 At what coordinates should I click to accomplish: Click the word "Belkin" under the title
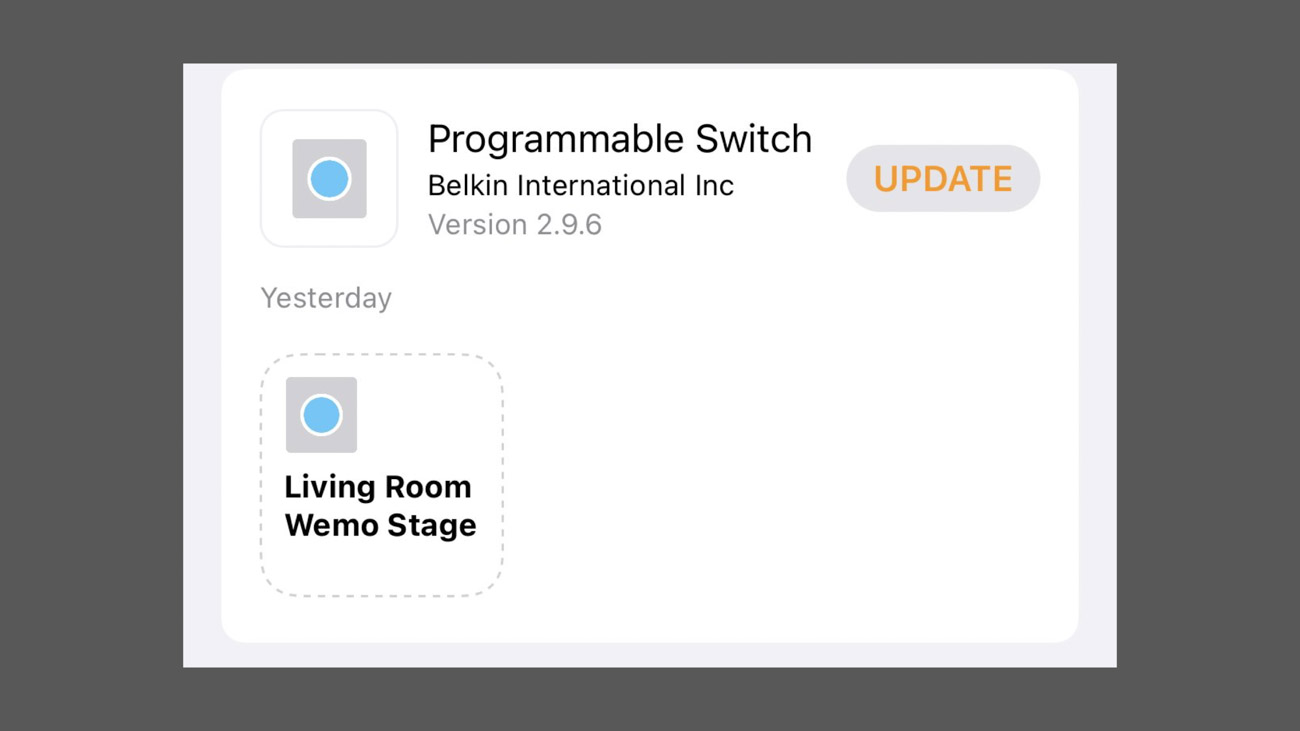(469, 186)
